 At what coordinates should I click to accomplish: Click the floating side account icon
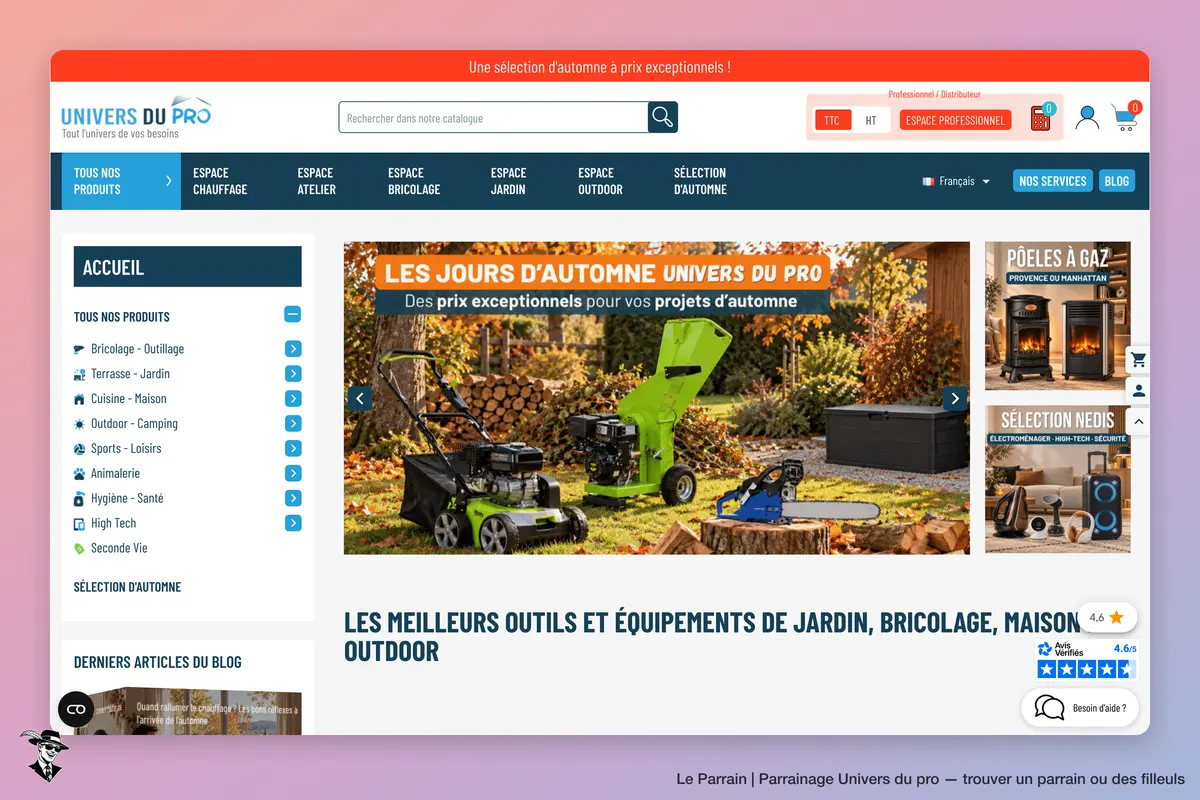click(1138, 391)
